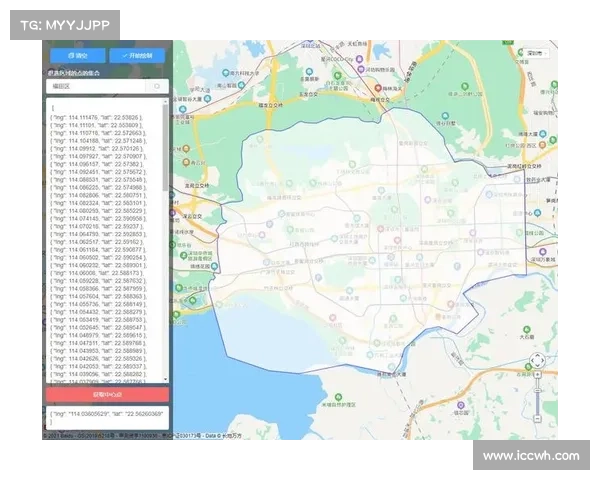Image resolution: width=600 pixels, height=480 pixels.
Task: Click the 开始绘制 start drawing button
Action: coord(137,56)
